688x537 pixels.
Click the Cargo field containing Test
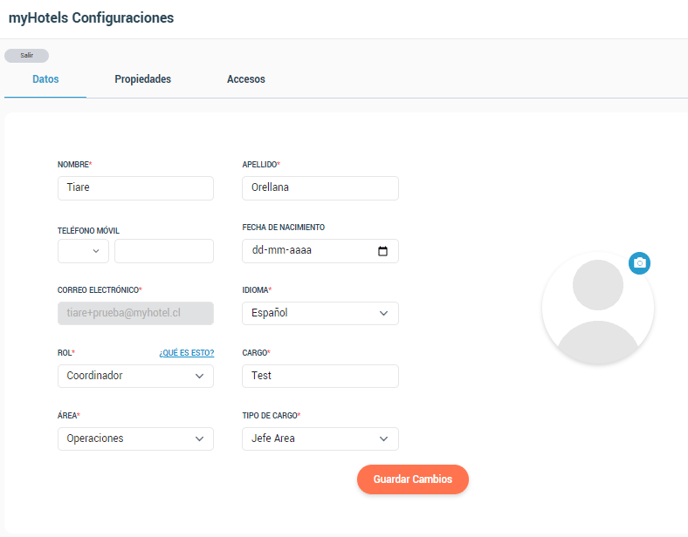[x=320, y=376]
